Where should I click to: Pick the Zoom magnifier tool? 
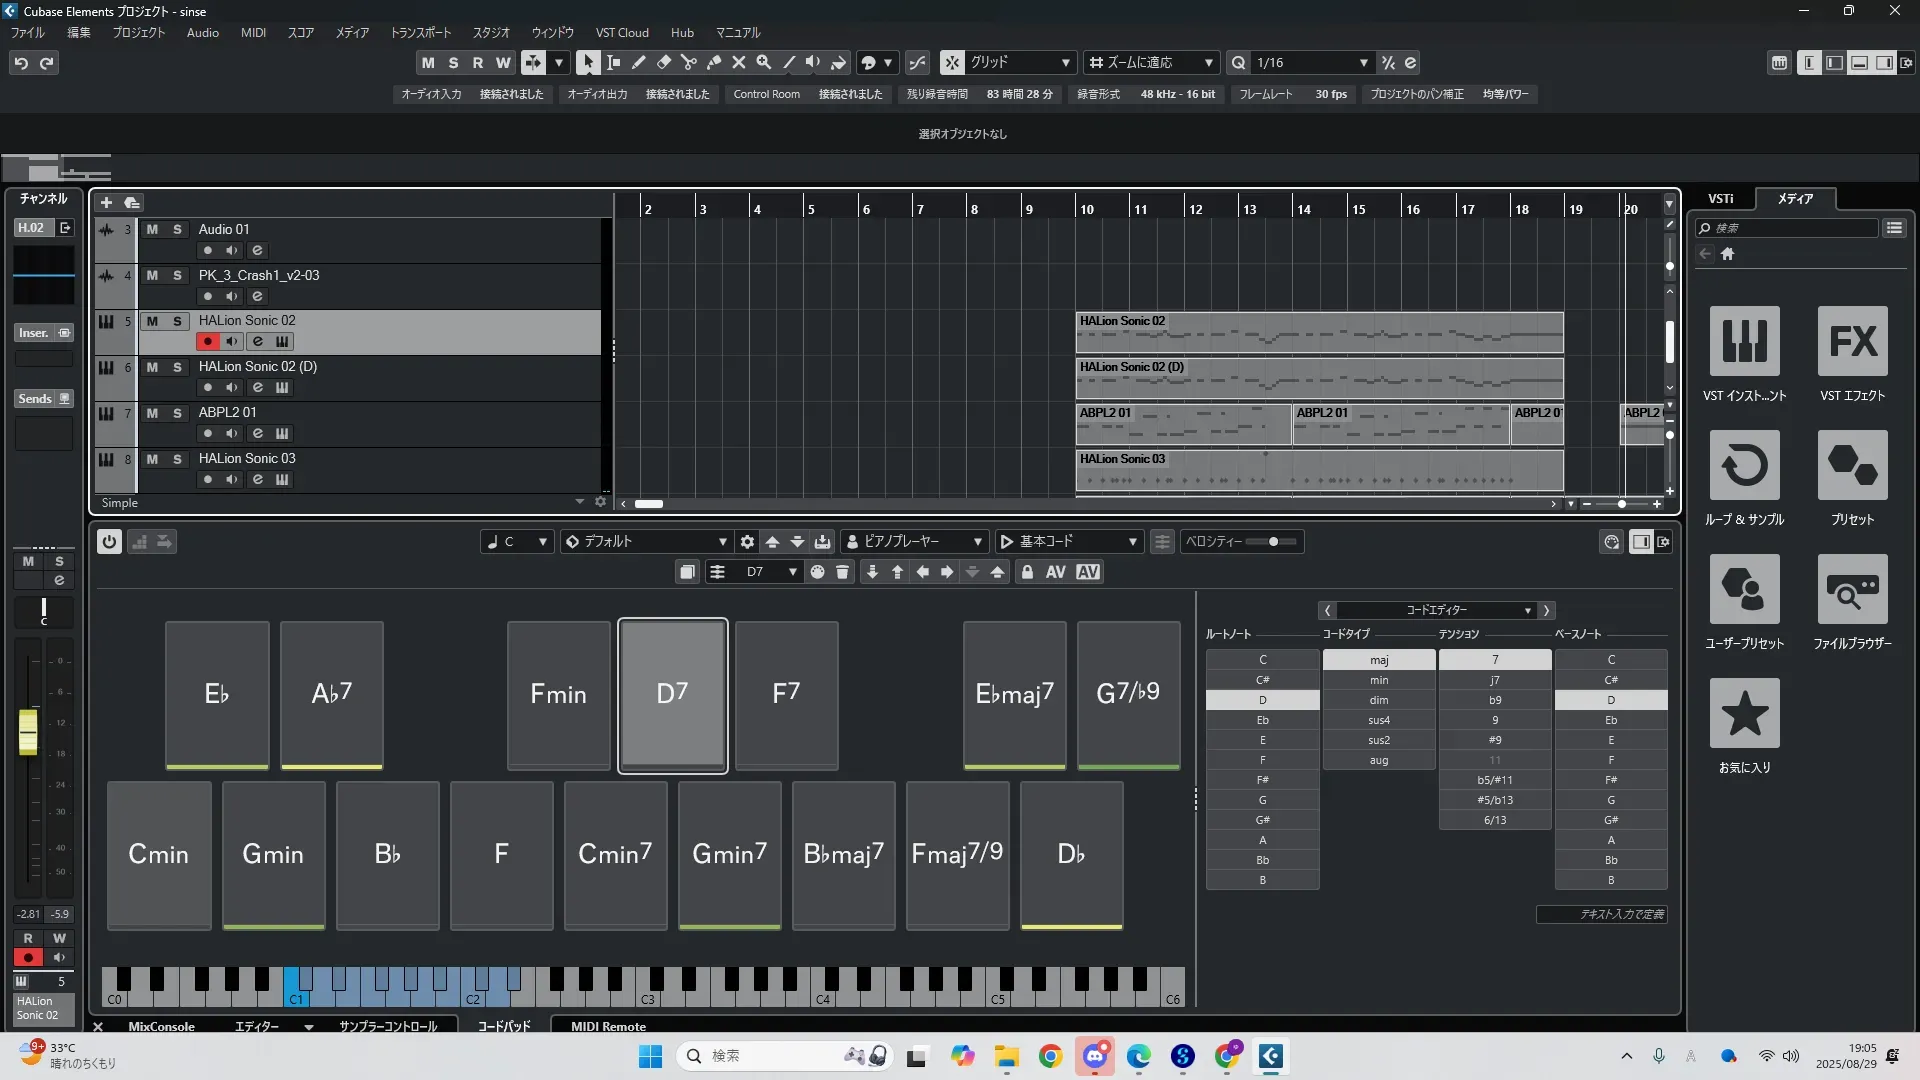(x=764, y=62)
